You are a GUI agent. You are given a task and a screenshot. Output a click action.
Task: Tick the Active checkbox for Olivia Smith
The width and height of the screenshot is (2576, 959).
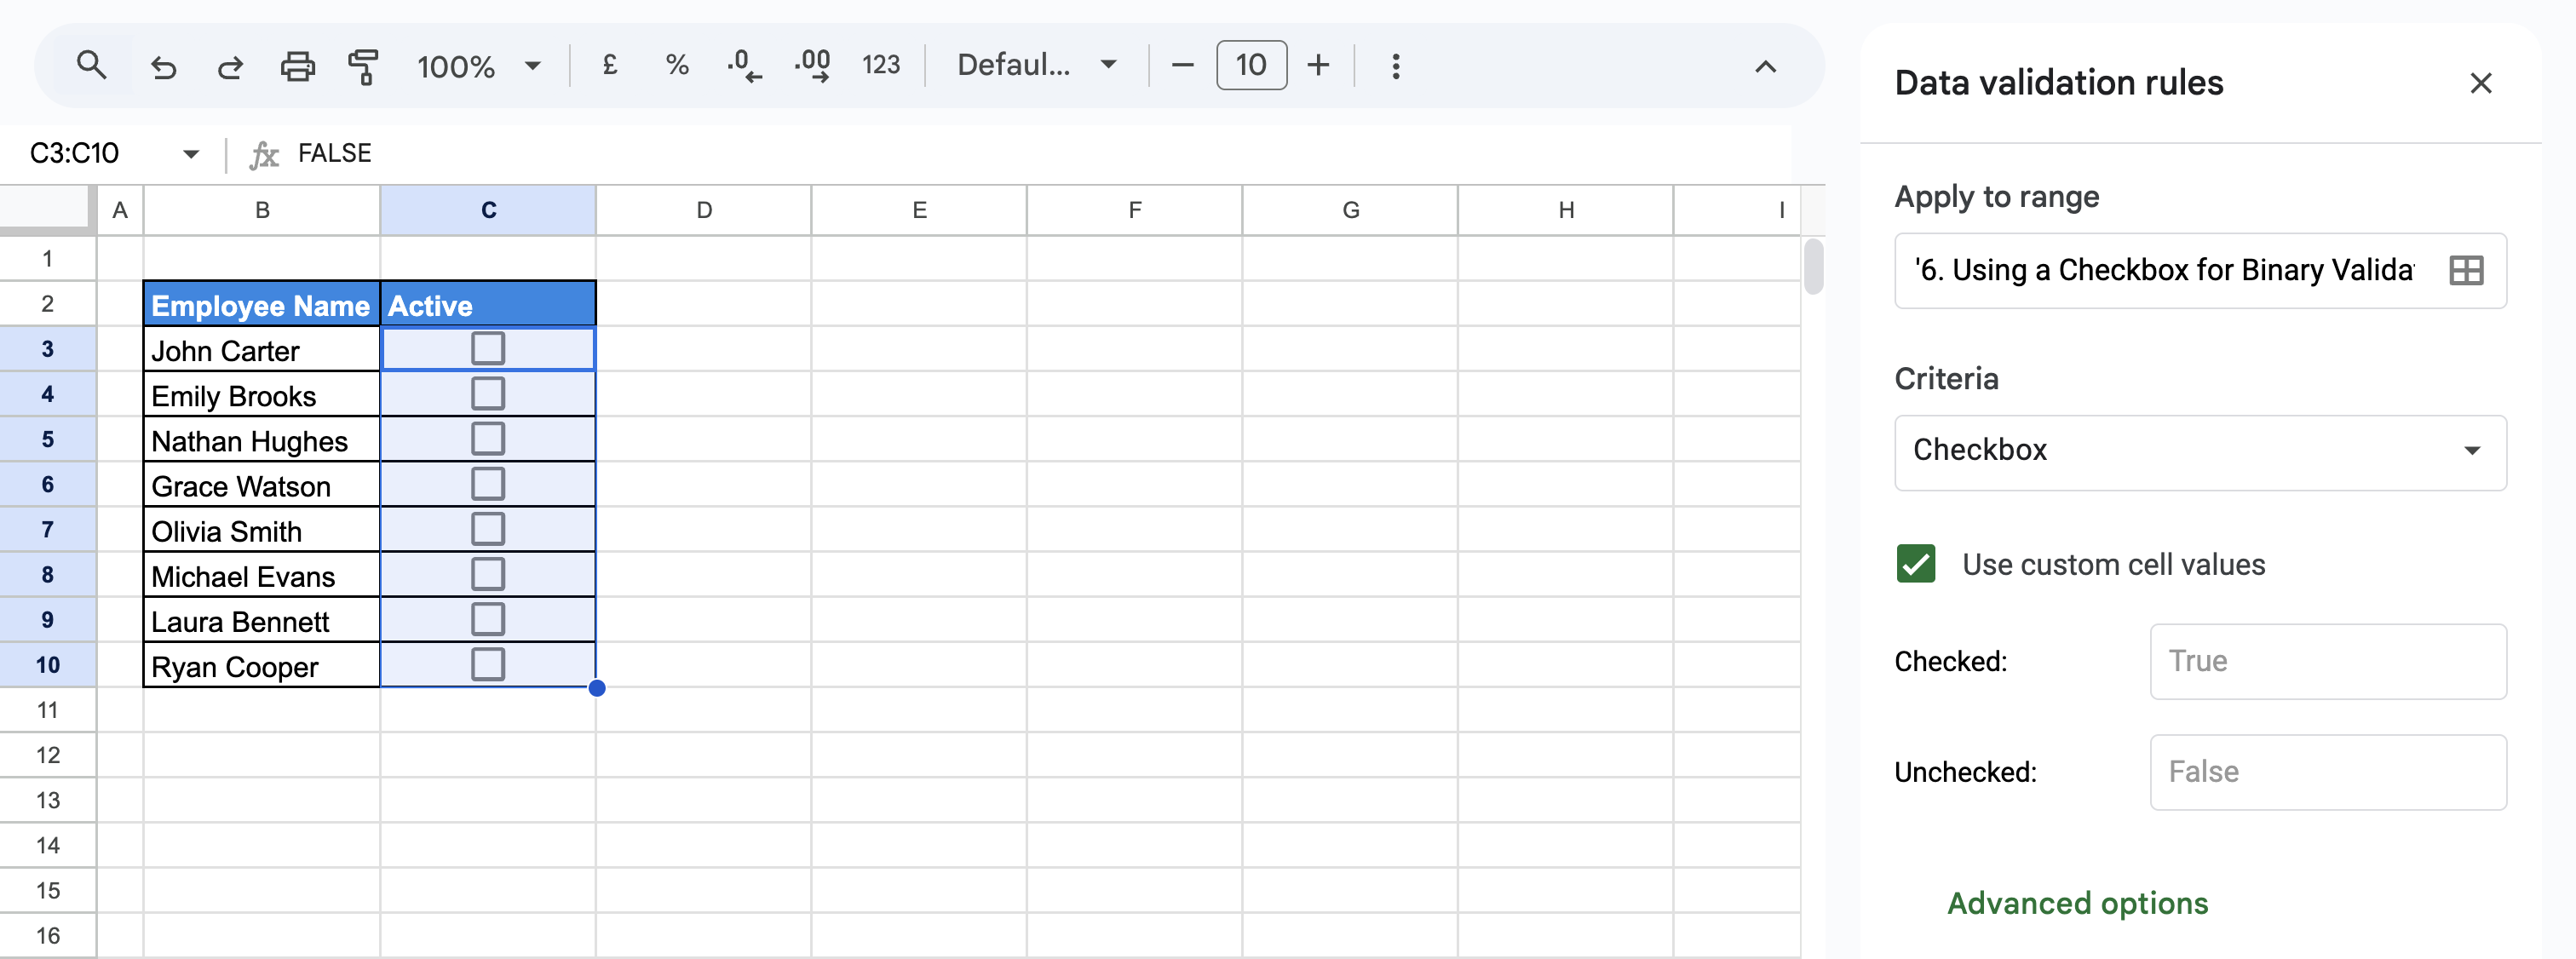tap(488, 529)
